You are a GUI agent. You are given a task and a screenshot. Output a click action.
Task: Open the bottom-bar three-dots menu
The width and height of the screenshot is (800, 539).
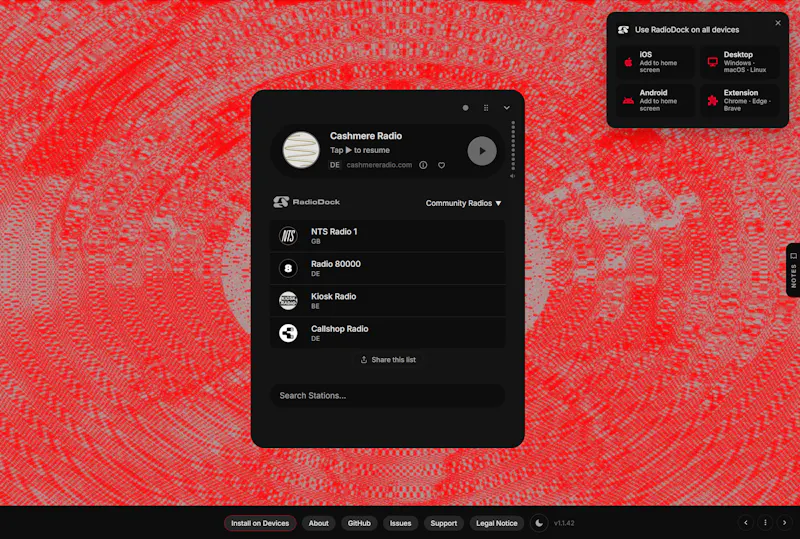765,523
